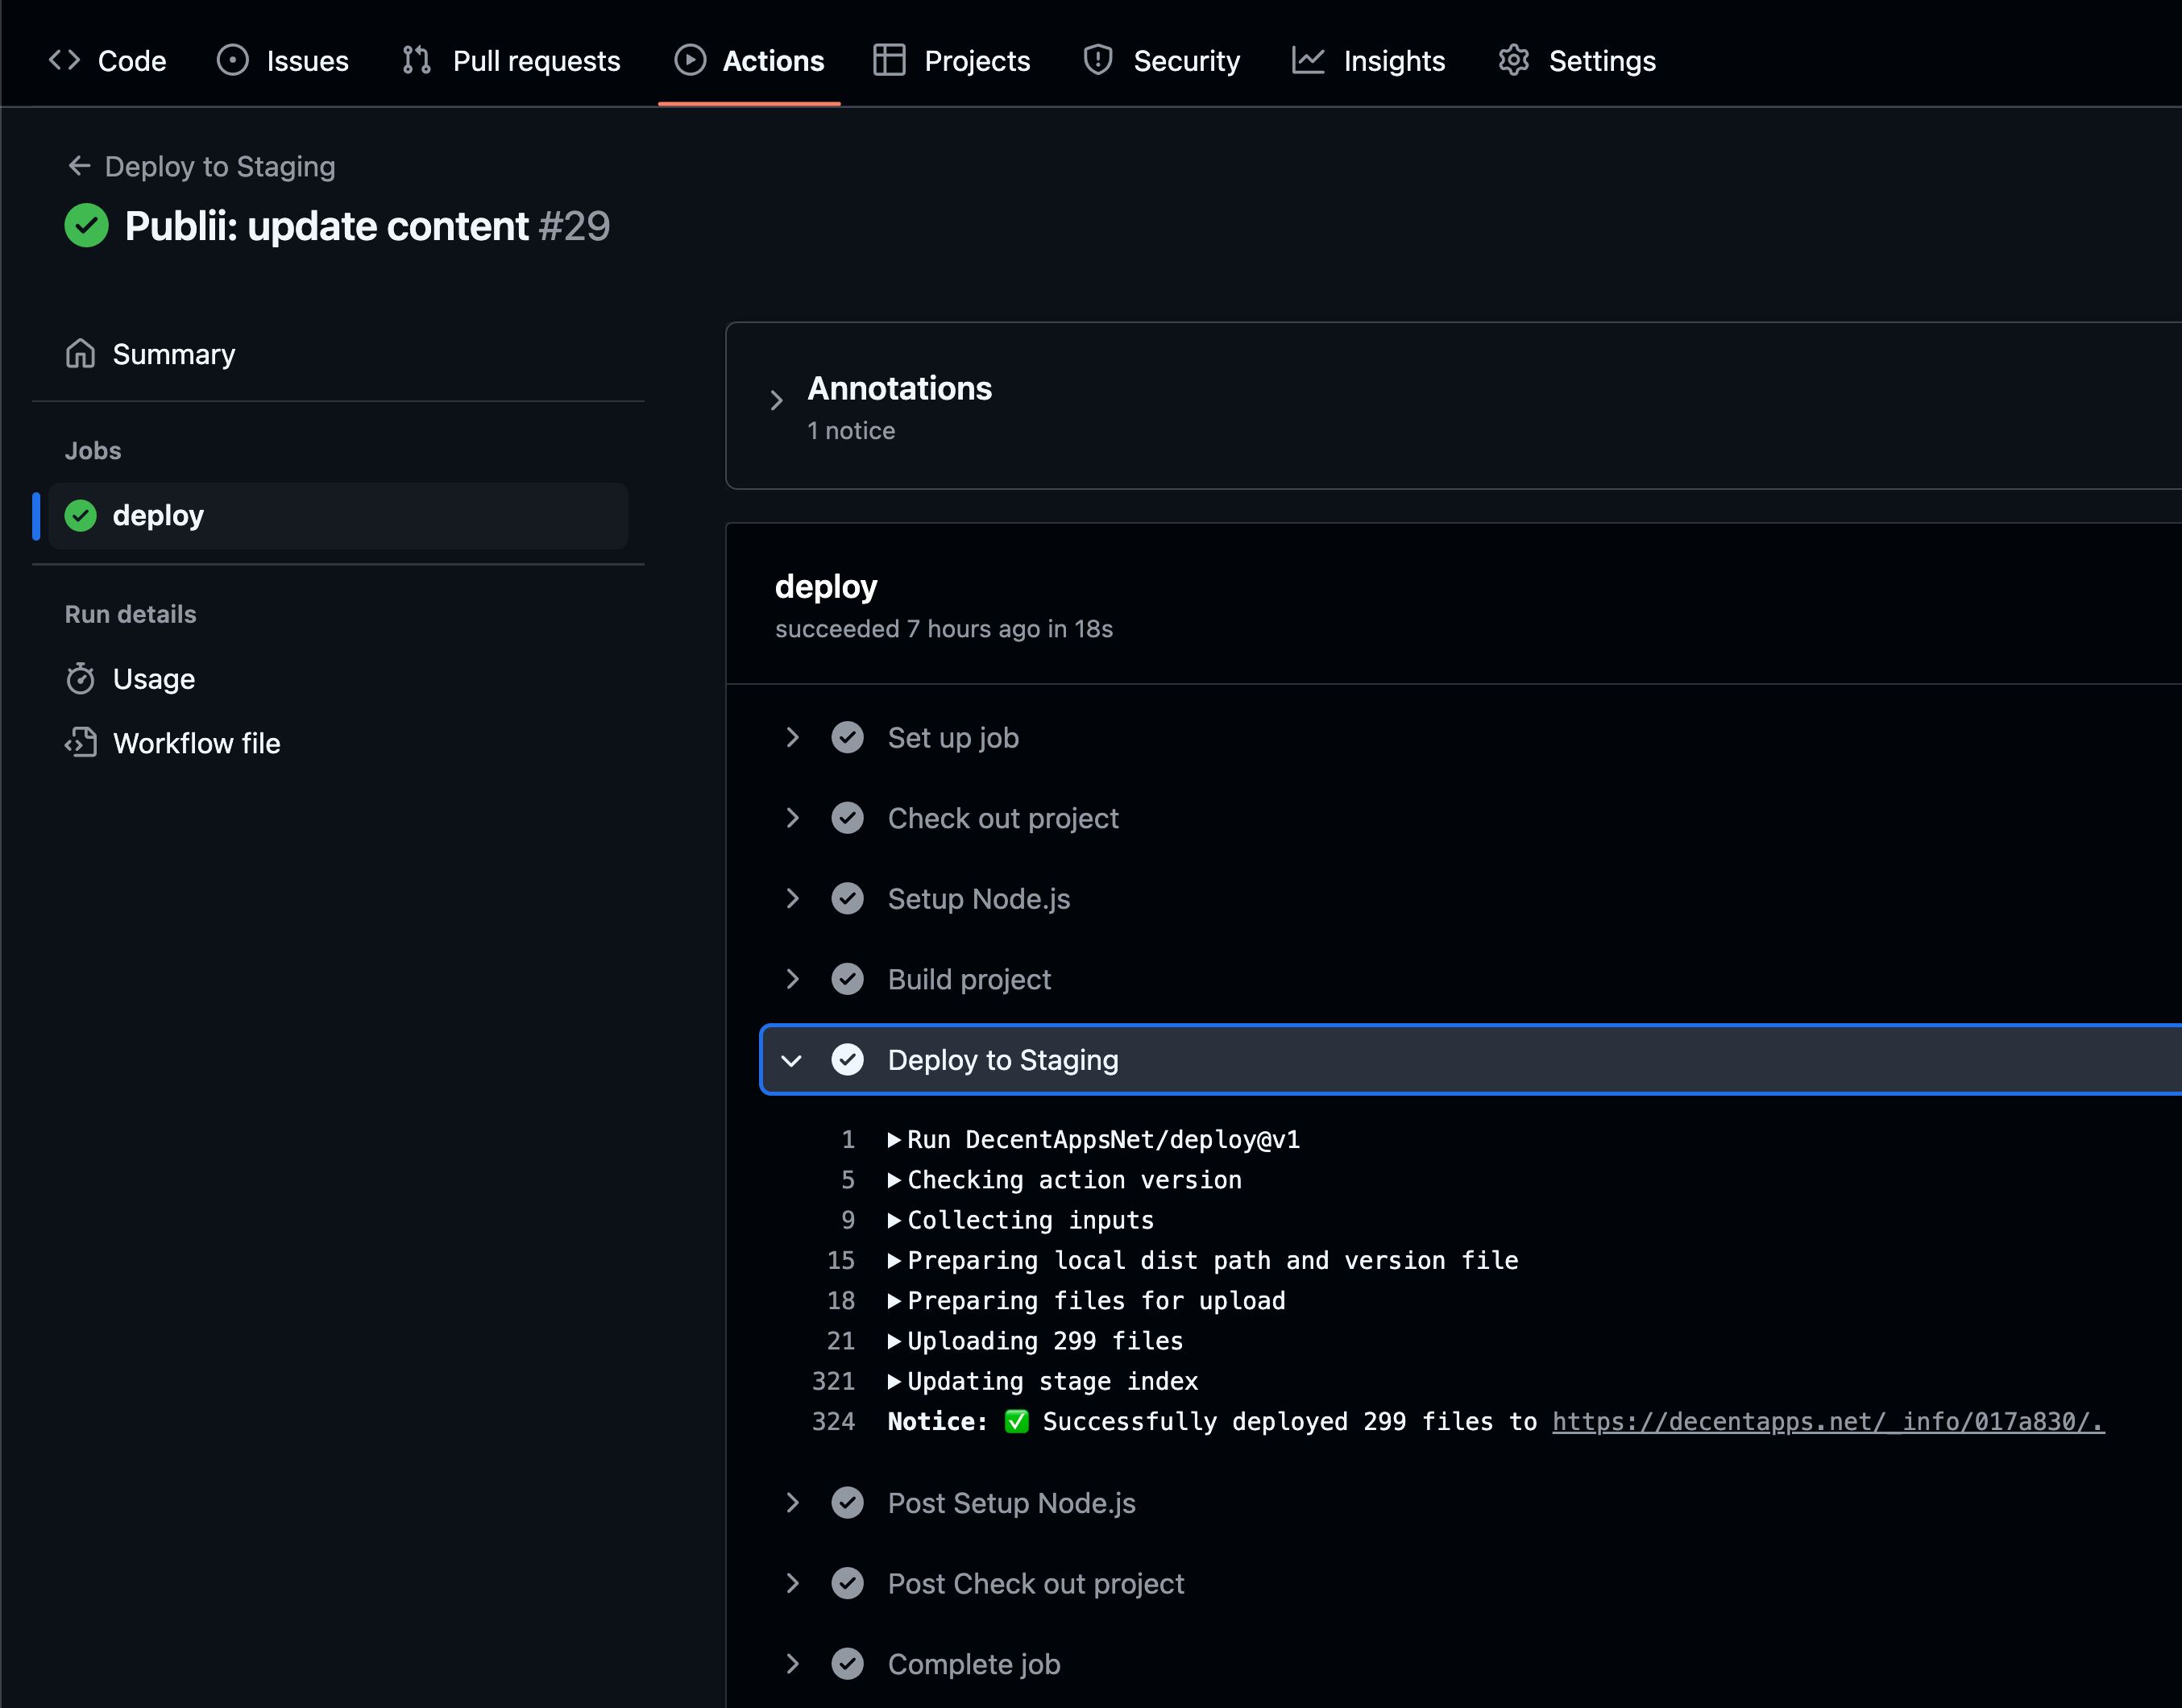Click the 'deploy' heading in log panel
The width and height of the screenshot is (2182, 1708).
pyautogui.click(x=826, y=587)
